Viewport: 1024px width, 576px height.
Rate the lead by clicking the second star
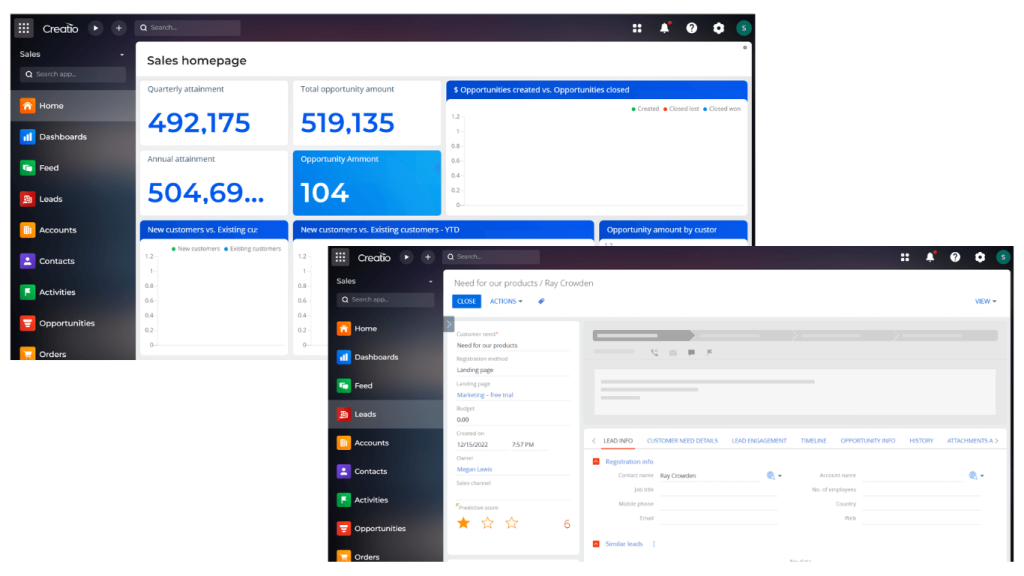click(x=487, y=522)
